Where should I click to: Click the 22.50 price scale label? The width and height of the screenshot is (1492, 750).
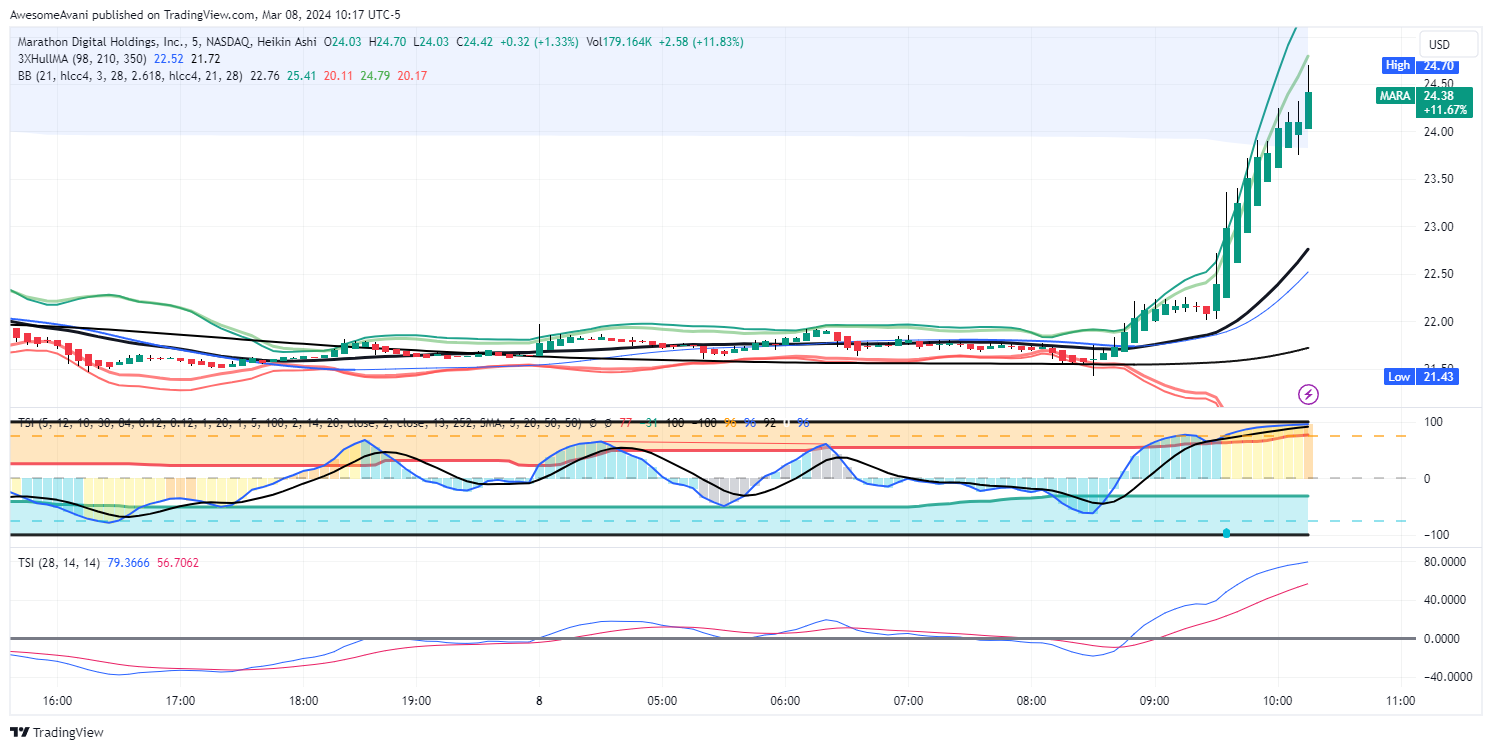pos(1439,274)
